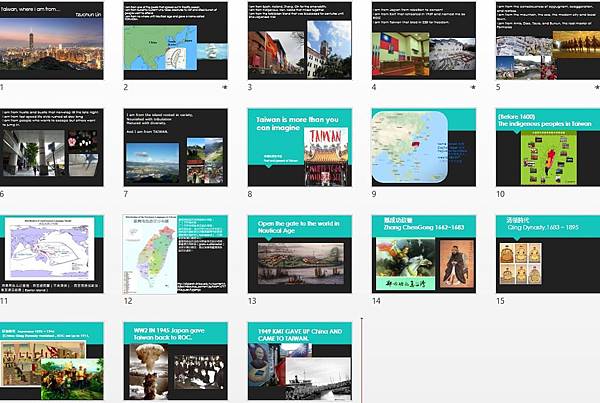Select slide 9 with the East Asia map
This screenshot has width=600, height=403.
424,147
